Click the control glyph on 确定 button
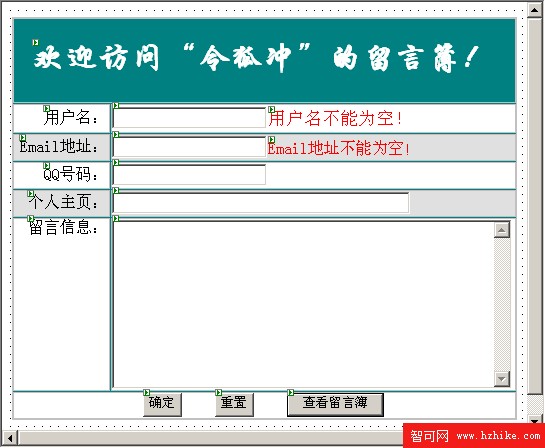Viewport: 545px width, 448px height. (x=146, y=393)
